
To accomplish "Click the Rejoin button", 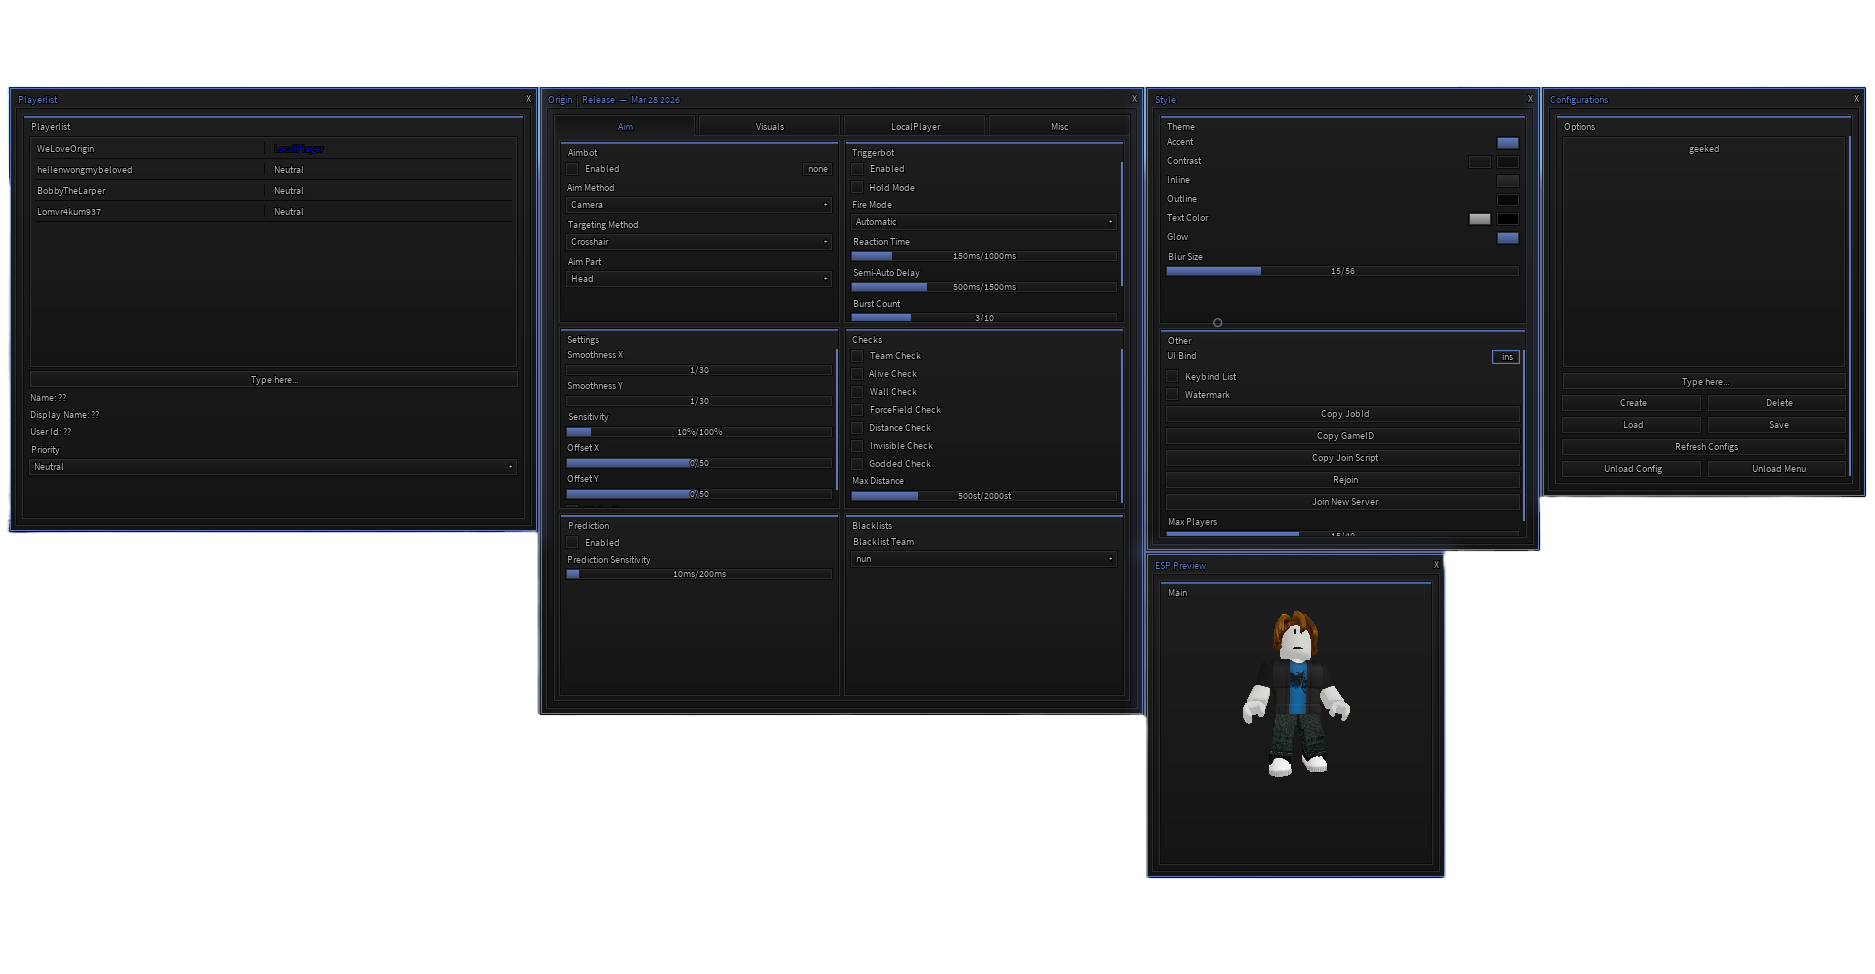I will (x=1343, y=480).
